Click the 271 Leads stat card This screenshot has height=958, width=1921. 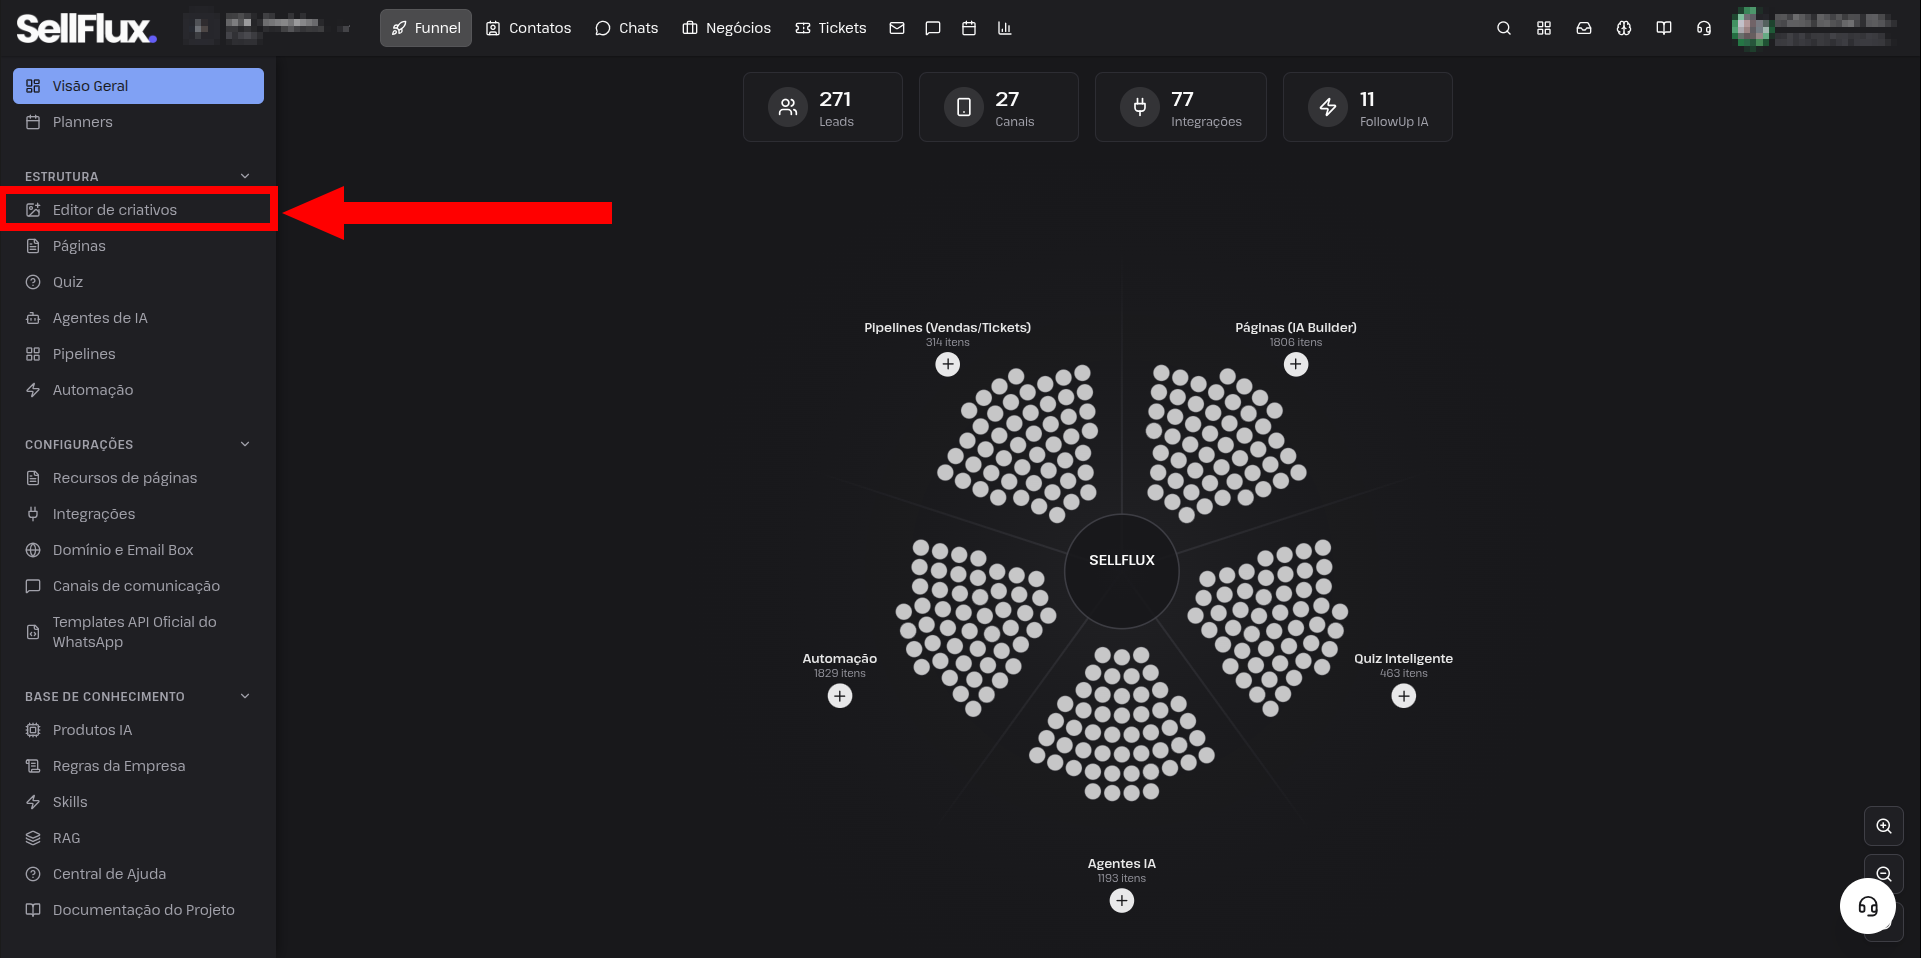coord(823,107)
